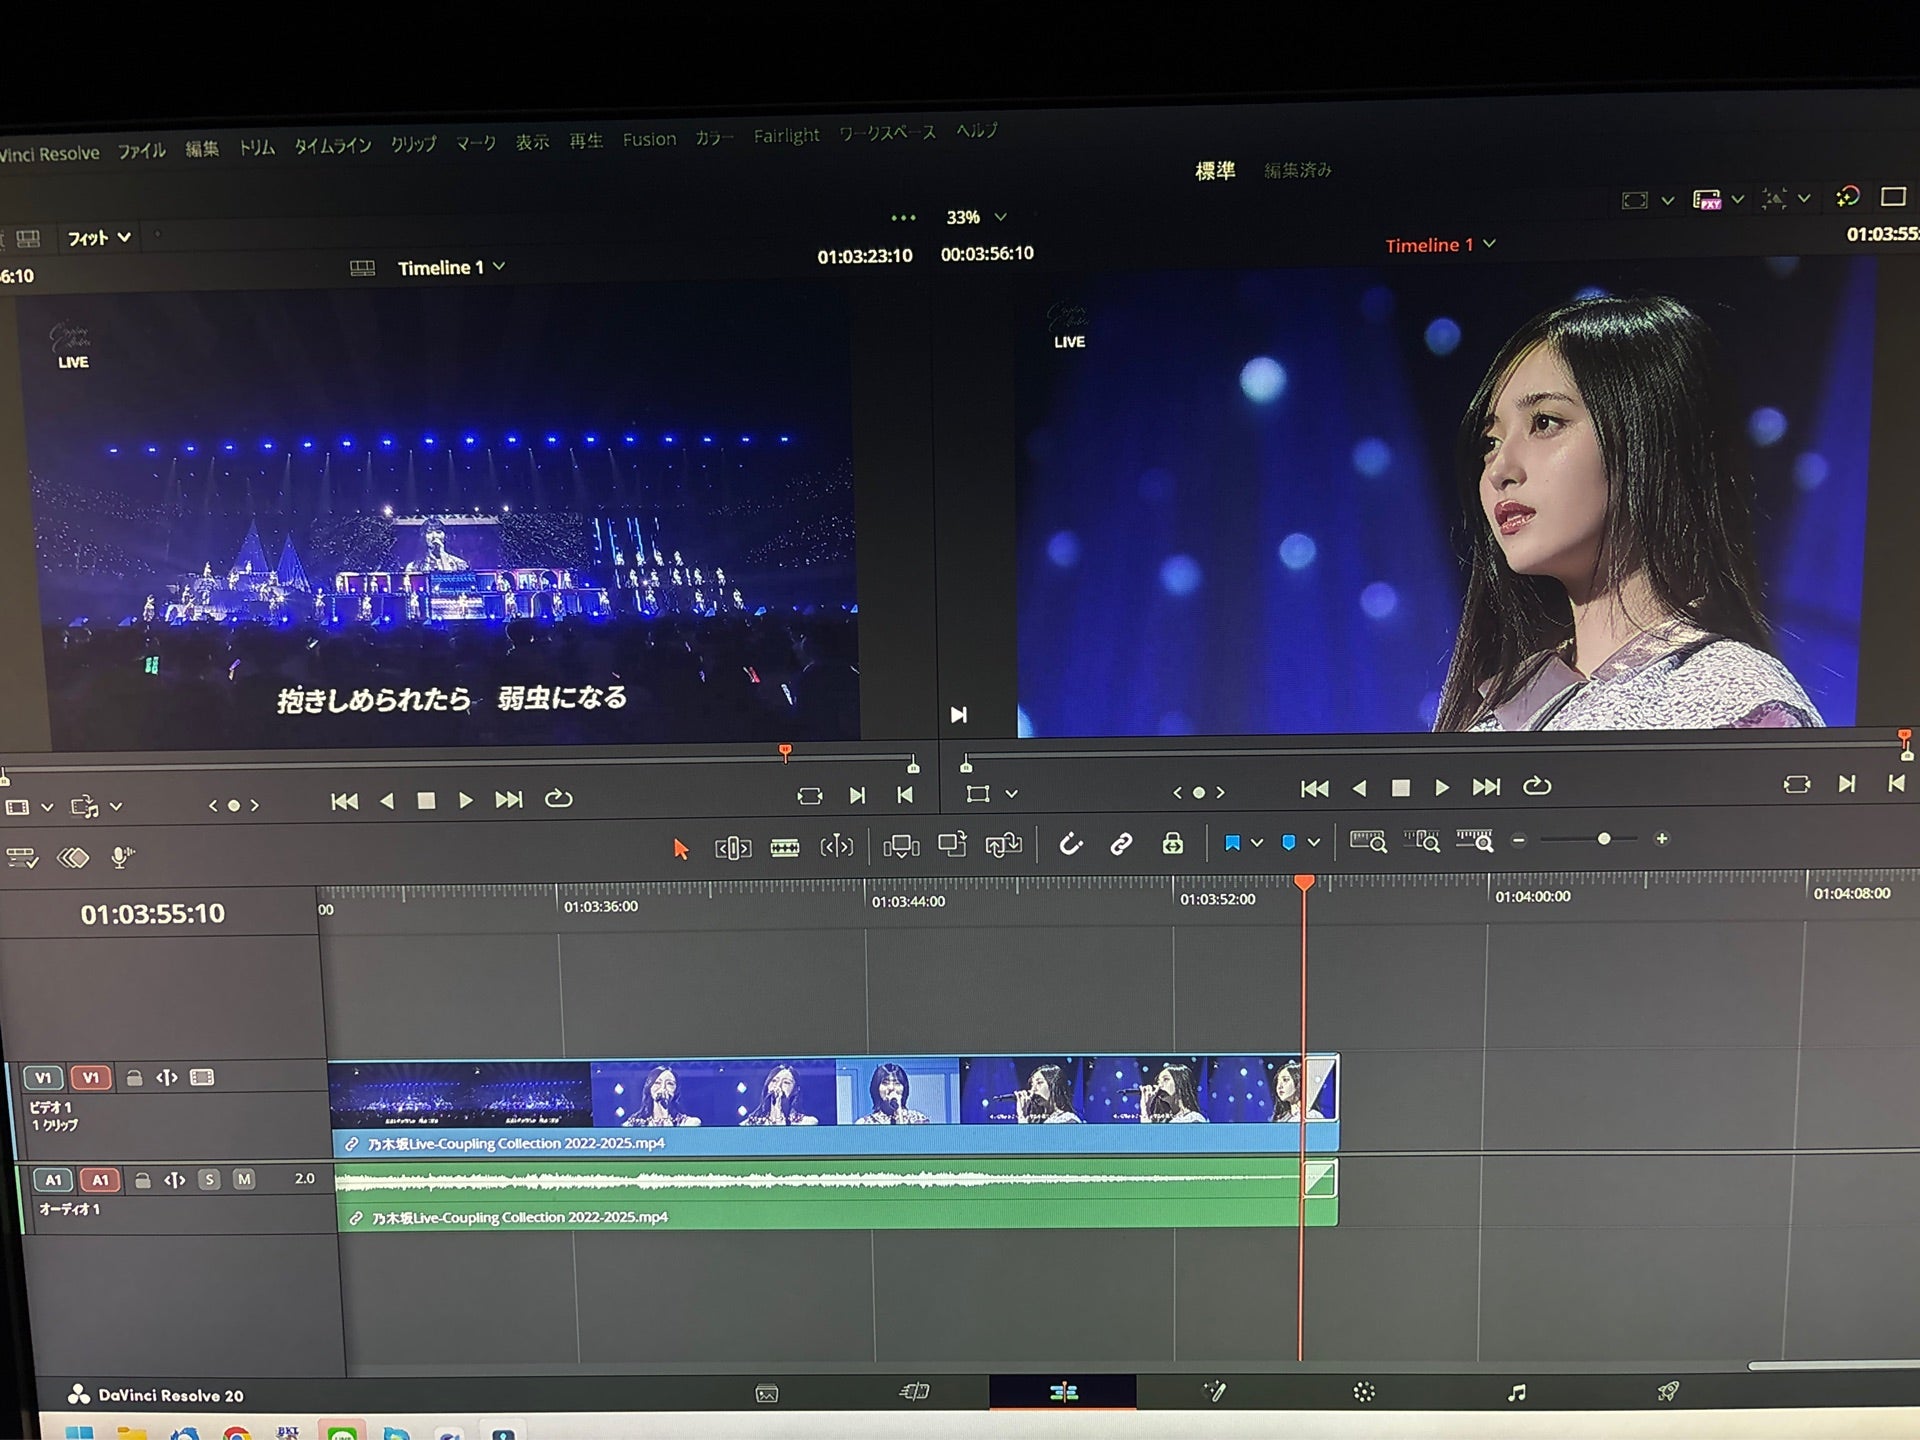Image resolution: width=1920 pixels, height=1440 pixels.
Task: Select the 乃木坂Live video clip on V1
Action: 833,1104
